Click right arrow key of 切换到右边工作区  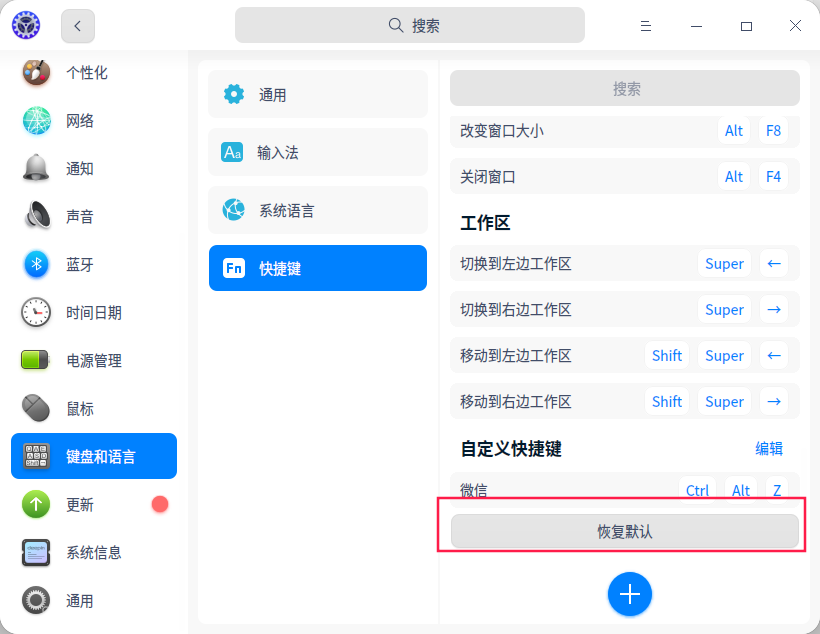coord(774,310)
